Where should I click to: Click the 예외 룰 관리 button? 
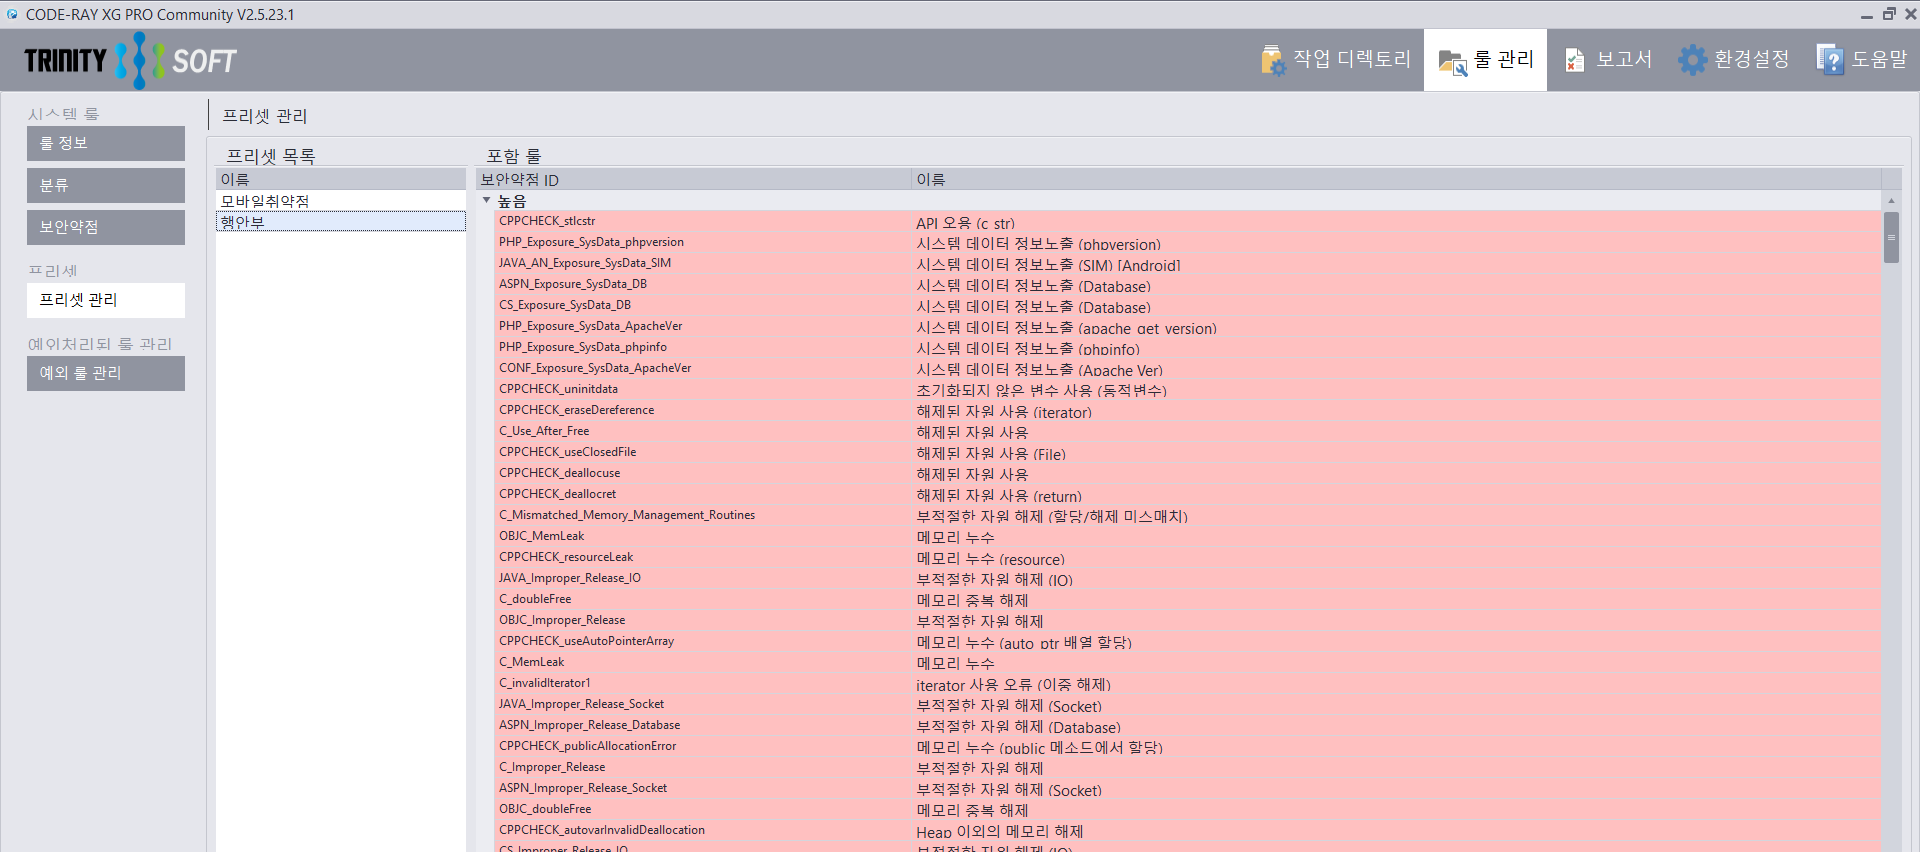(106, 373)
